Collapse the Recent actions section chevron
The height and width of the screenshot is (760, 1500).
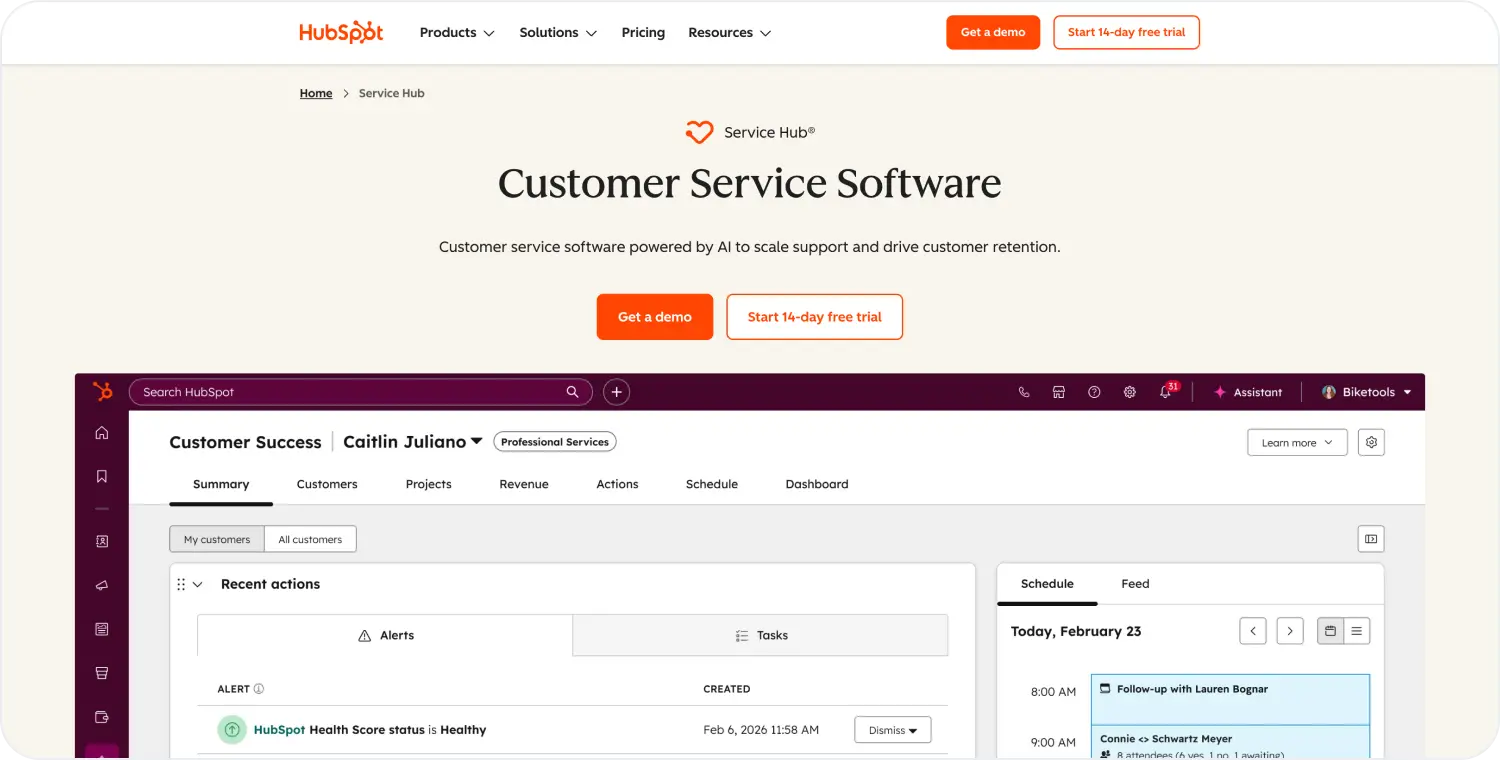pos(198,584)
